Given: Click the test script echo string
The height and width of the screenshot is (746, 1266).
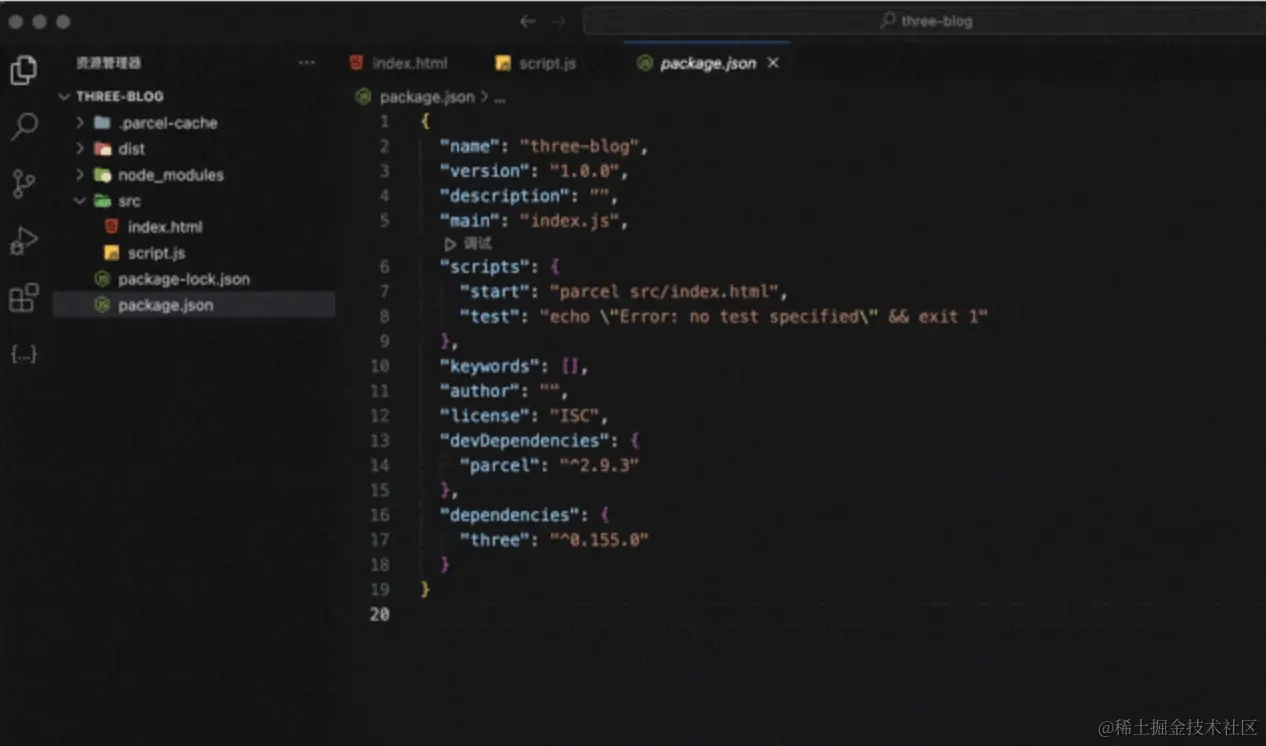Looking at the screenshot, I should [x=763, y=317].
